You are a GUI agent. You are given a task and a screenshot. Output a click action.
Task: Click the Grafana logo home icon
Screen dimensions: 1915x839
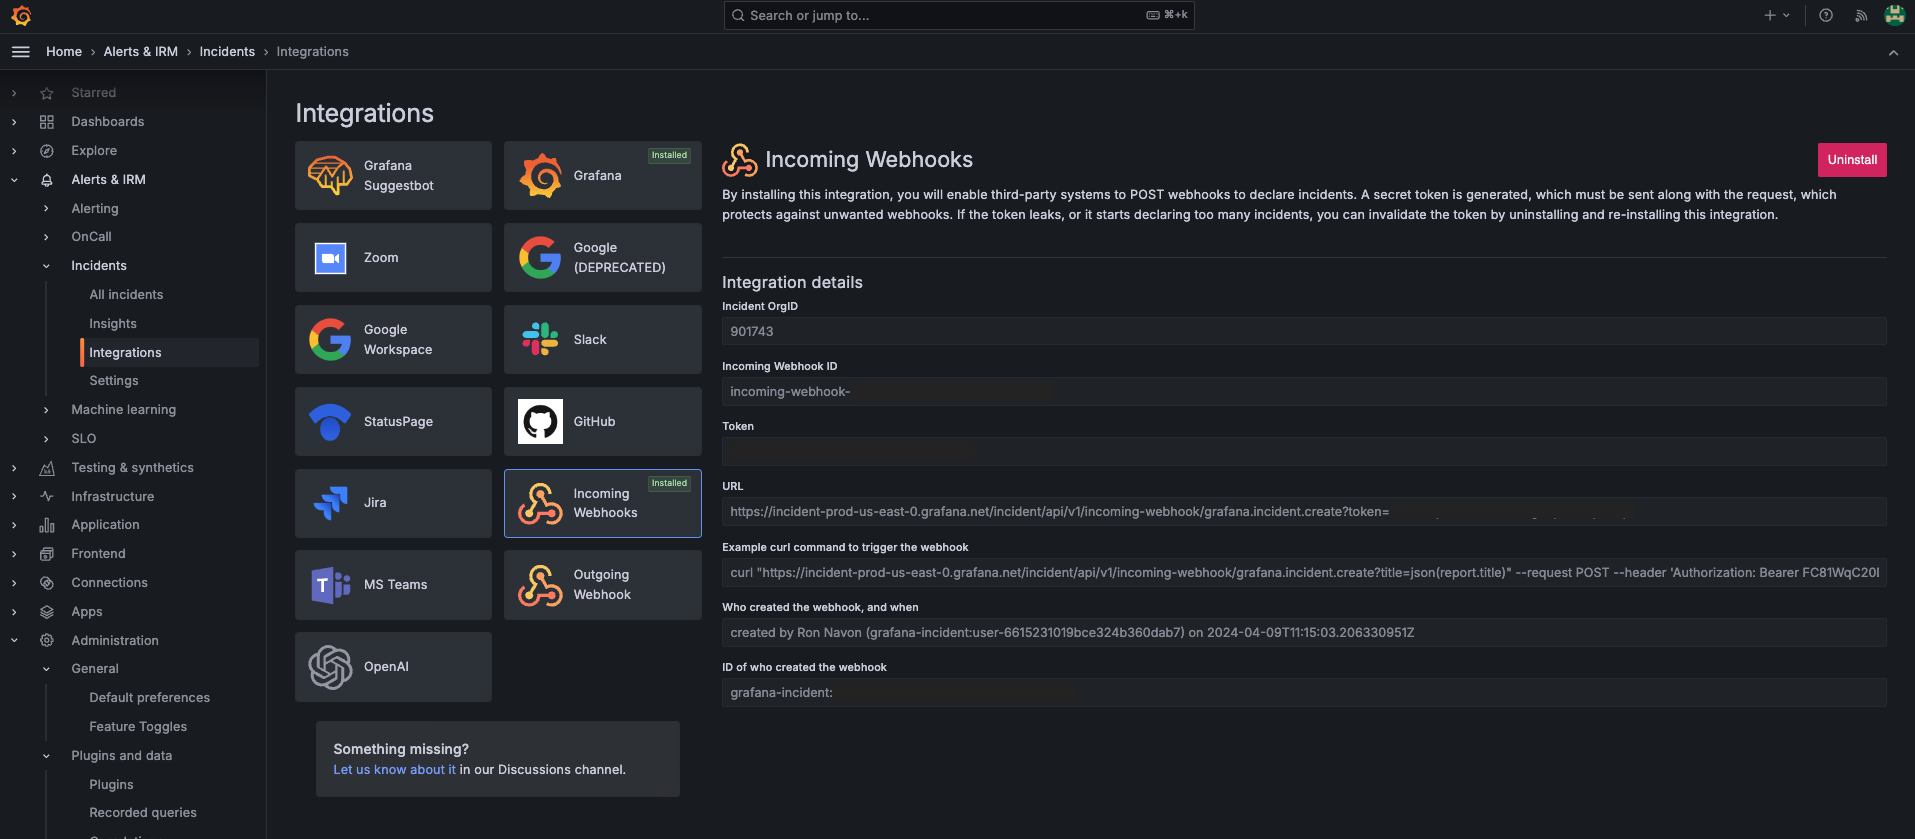pyautogui.click(x=21, y=16)
